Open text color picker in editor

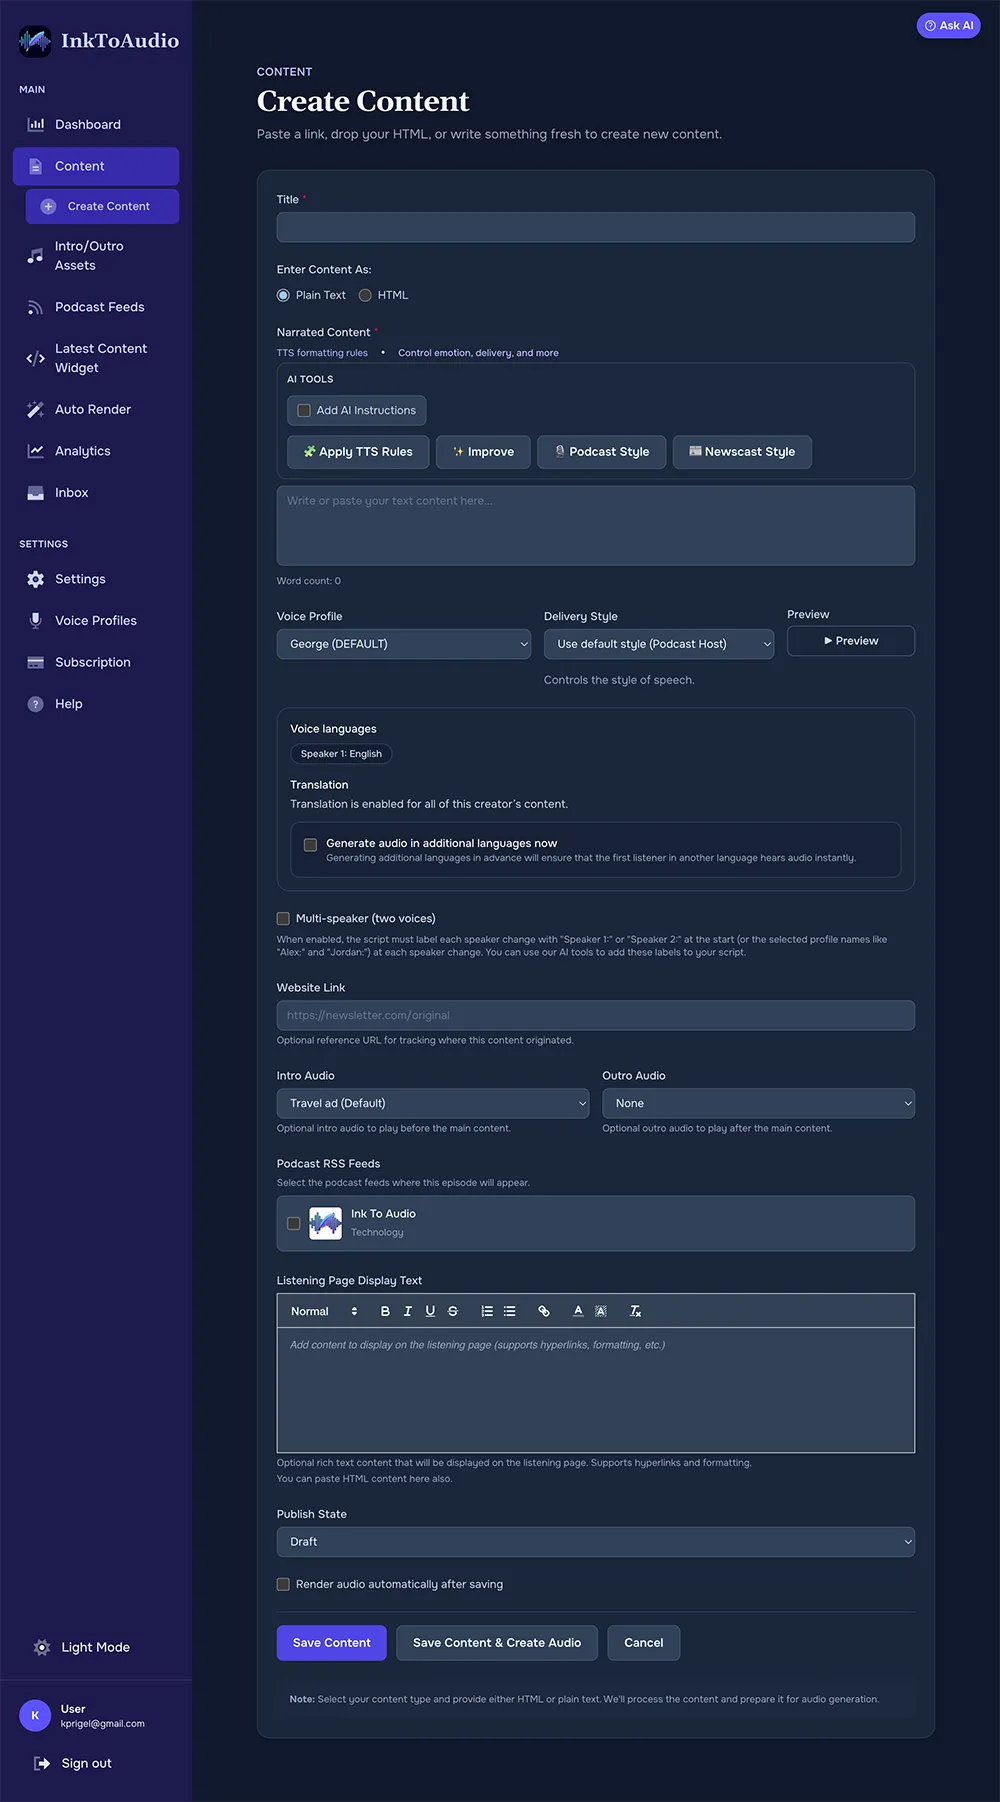tap(578, 1311)
